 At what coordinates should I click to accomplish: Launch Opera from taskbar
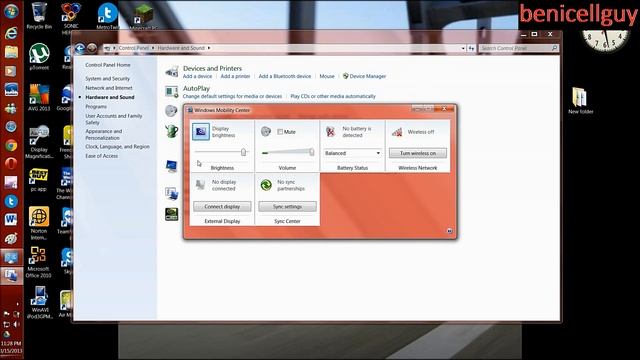(11, 164)
